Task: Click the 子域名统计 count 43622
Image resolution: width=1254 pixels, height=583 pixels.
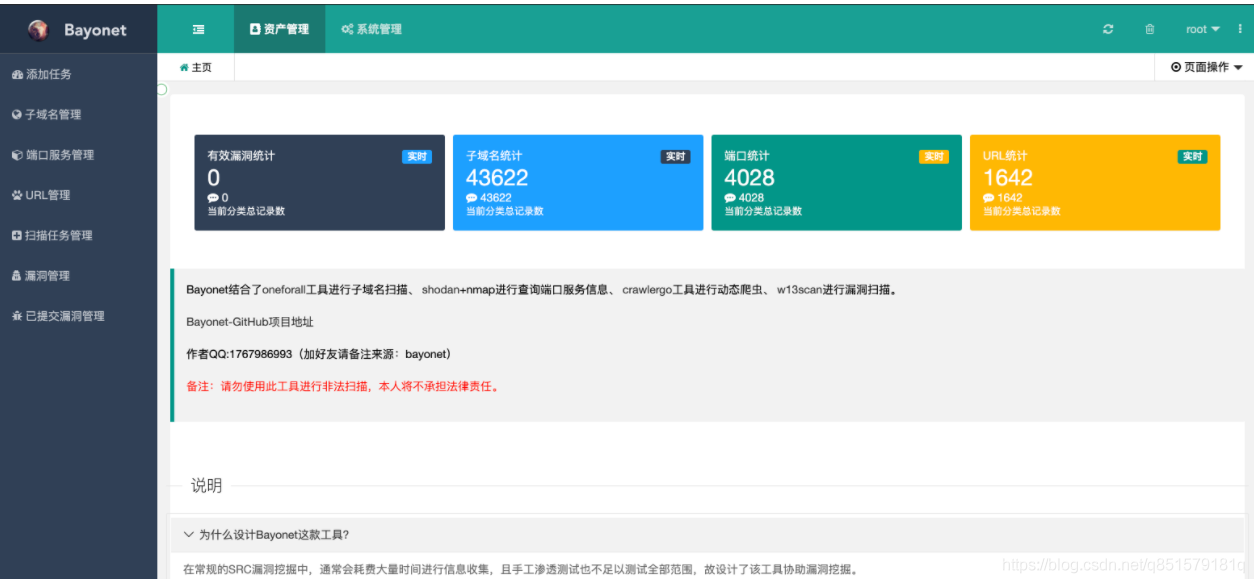Action: tap(497, 178)
